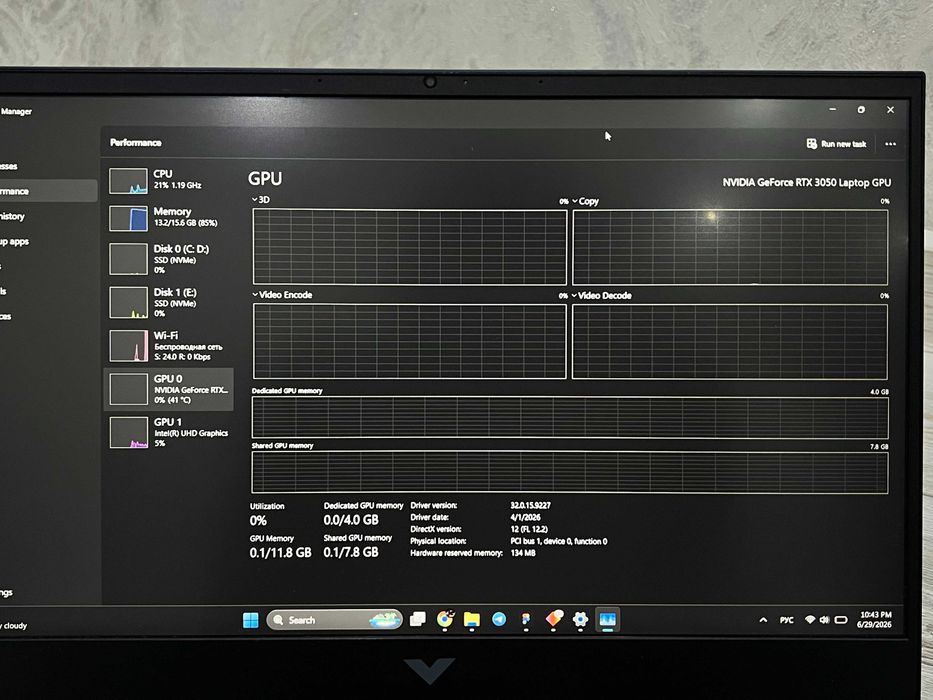Expand the hidden tray icons chevron
Screen dimensions: 933x700
pyautogui.click(x=763, y=620)
